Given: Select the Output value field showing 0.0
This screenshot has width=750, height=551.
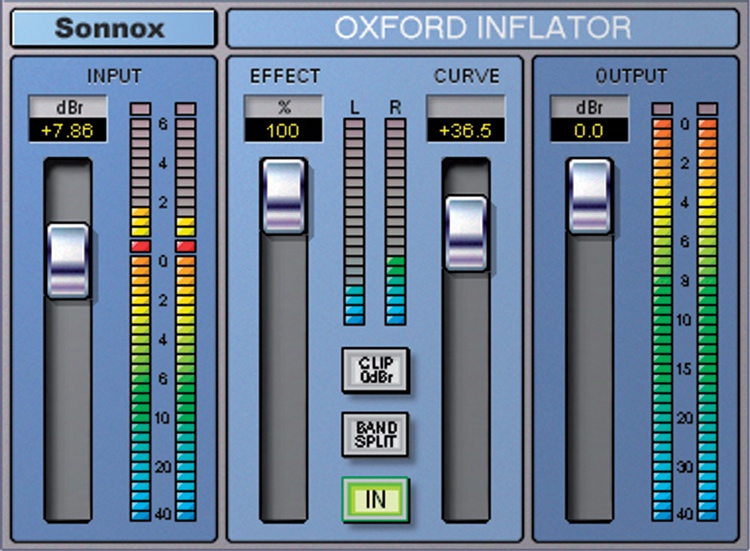Looking at the screenshot, I should [589, 130].
